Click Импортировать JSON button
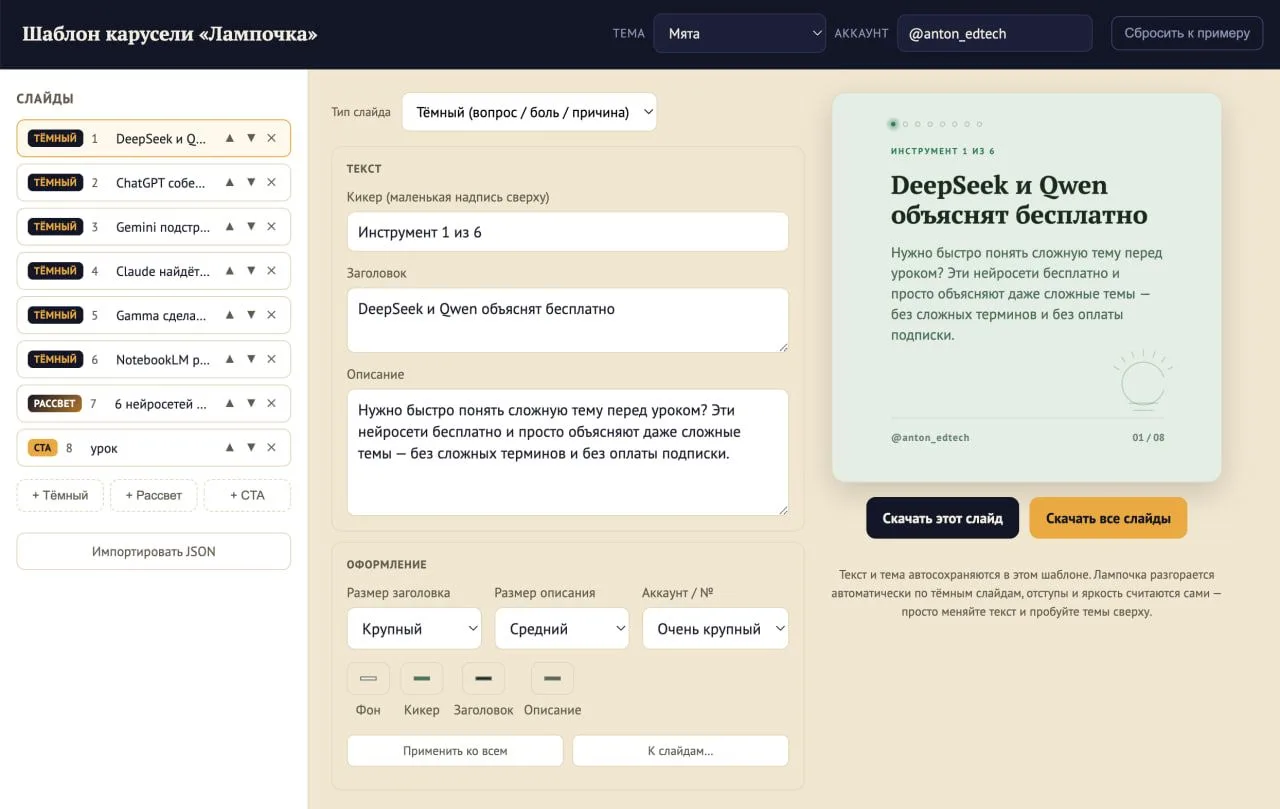Screen dimensions: 1280x809 153,551
